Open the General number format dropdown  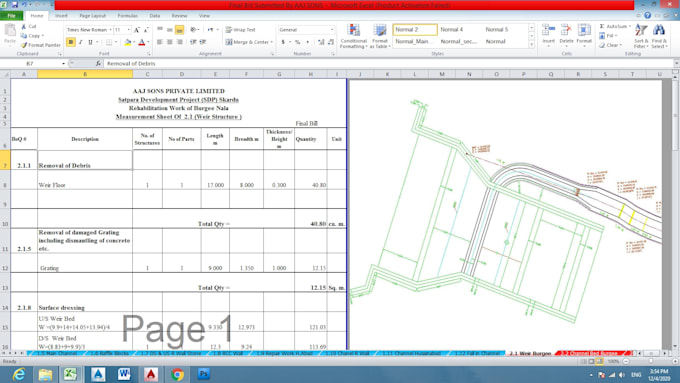[332, 30]
